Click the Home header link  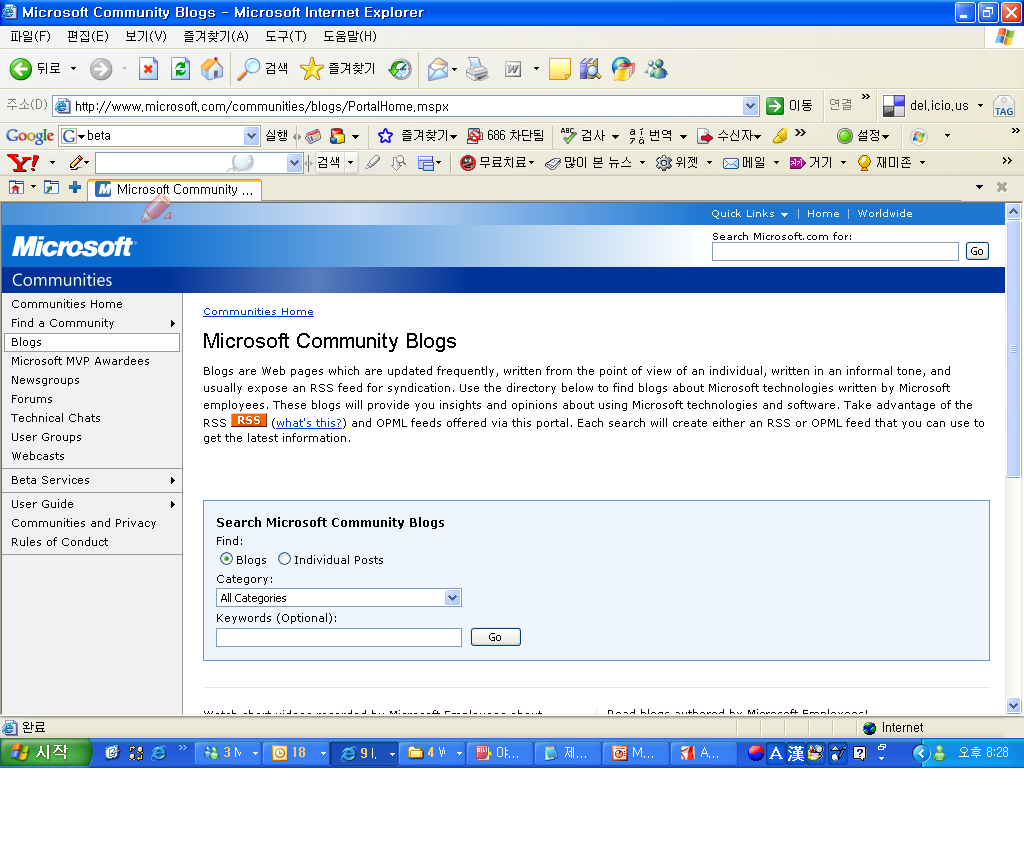pyautogui.click(x=823, y=213)
